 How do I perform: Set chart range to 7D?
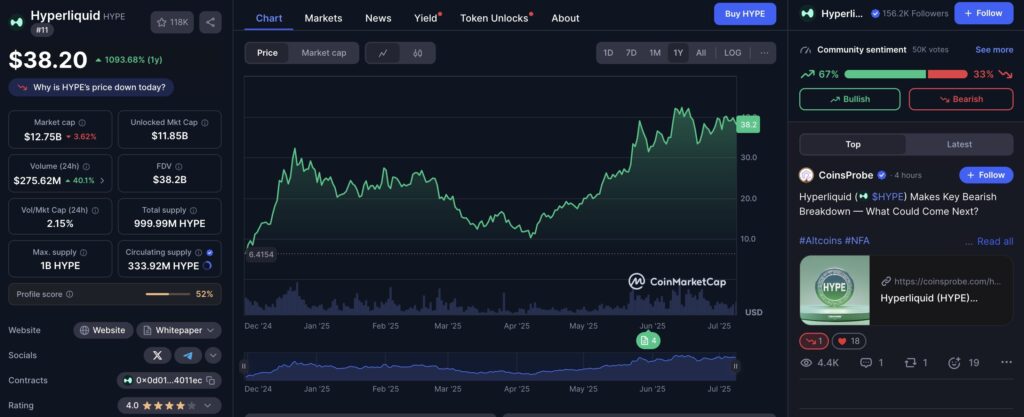(631, 53)
